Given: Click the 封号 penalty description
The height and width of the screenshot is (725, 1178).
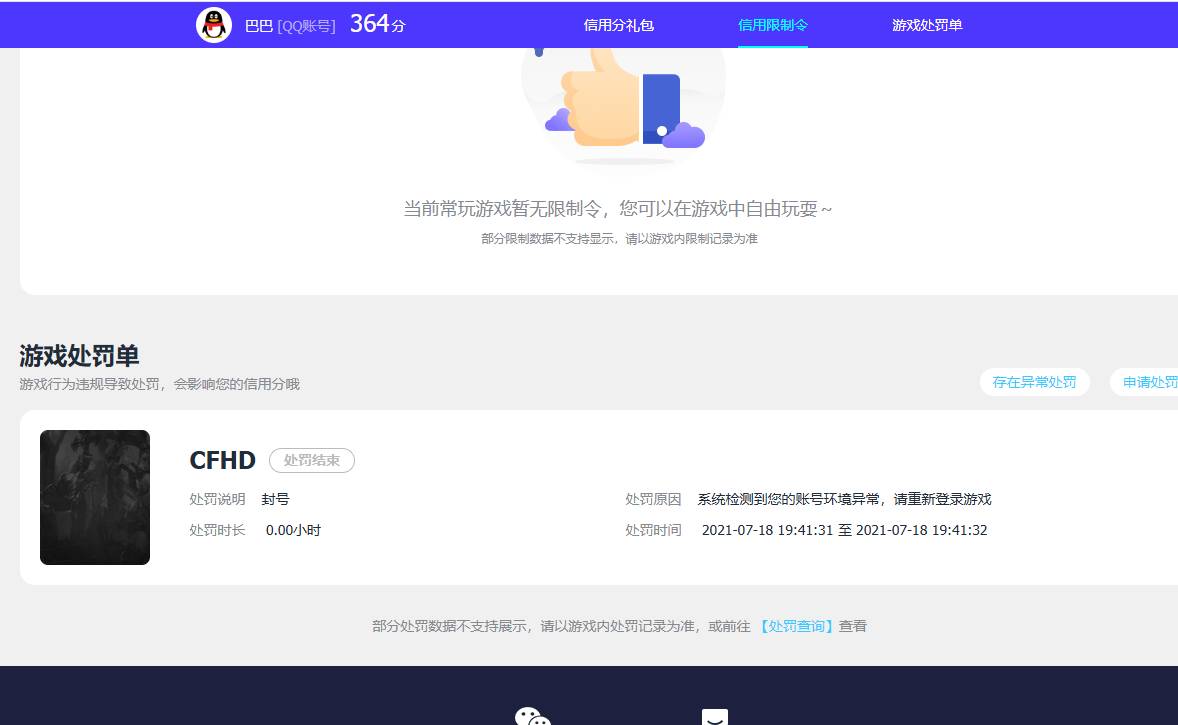Looking at the screenshot, I should [275, 498].
